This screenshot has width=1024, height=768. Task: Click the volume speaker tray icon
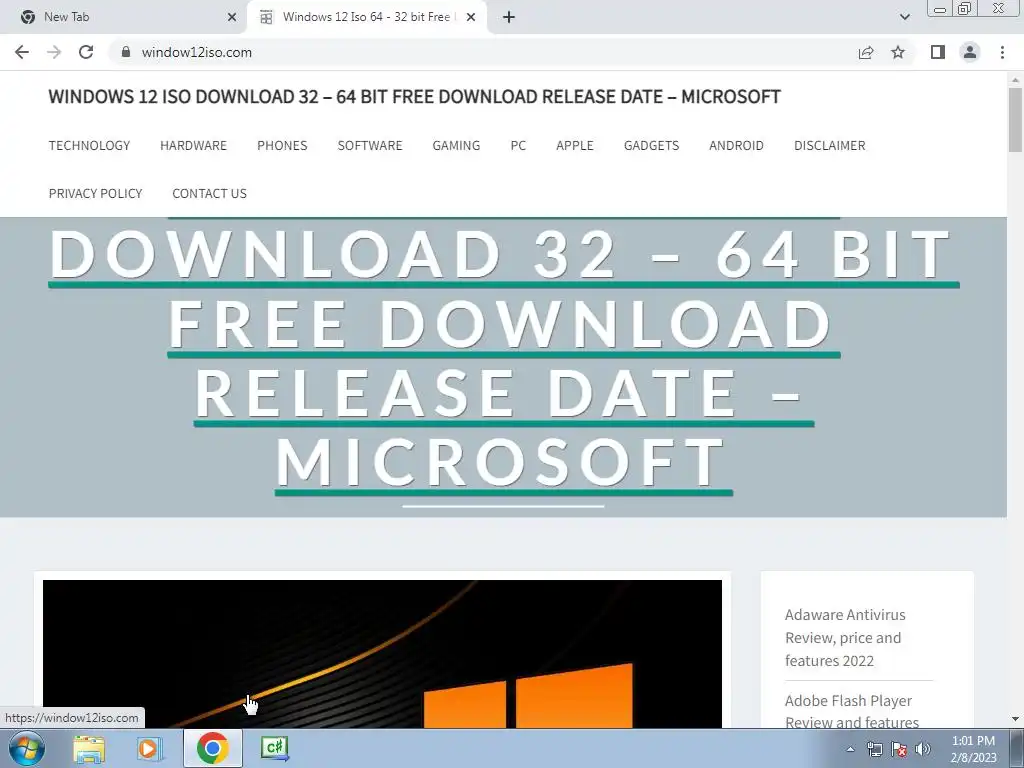922,749
